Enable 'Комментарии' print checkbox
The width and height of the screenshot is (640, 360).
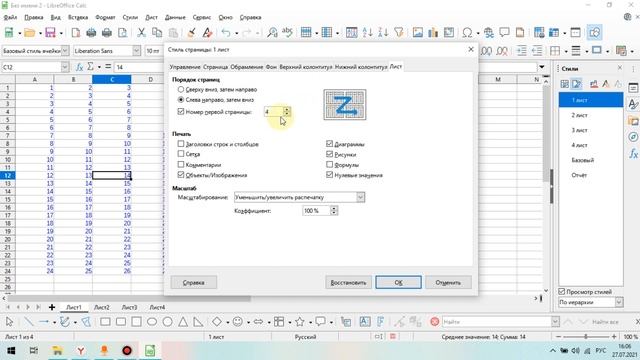[181, 164]
